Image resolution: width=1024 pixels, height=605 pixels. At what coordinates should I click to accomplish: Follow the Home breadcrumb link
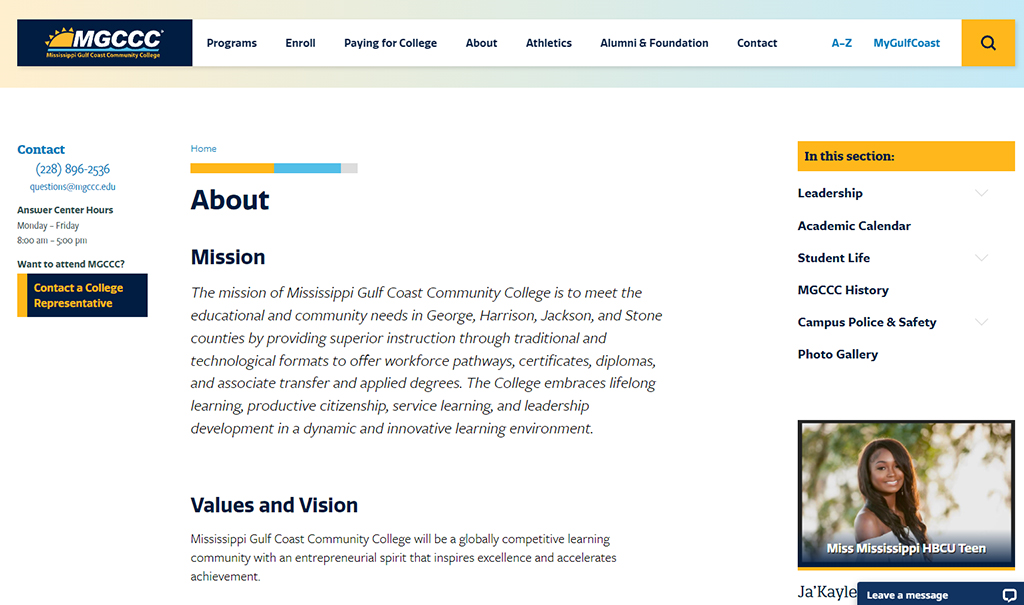203,149
